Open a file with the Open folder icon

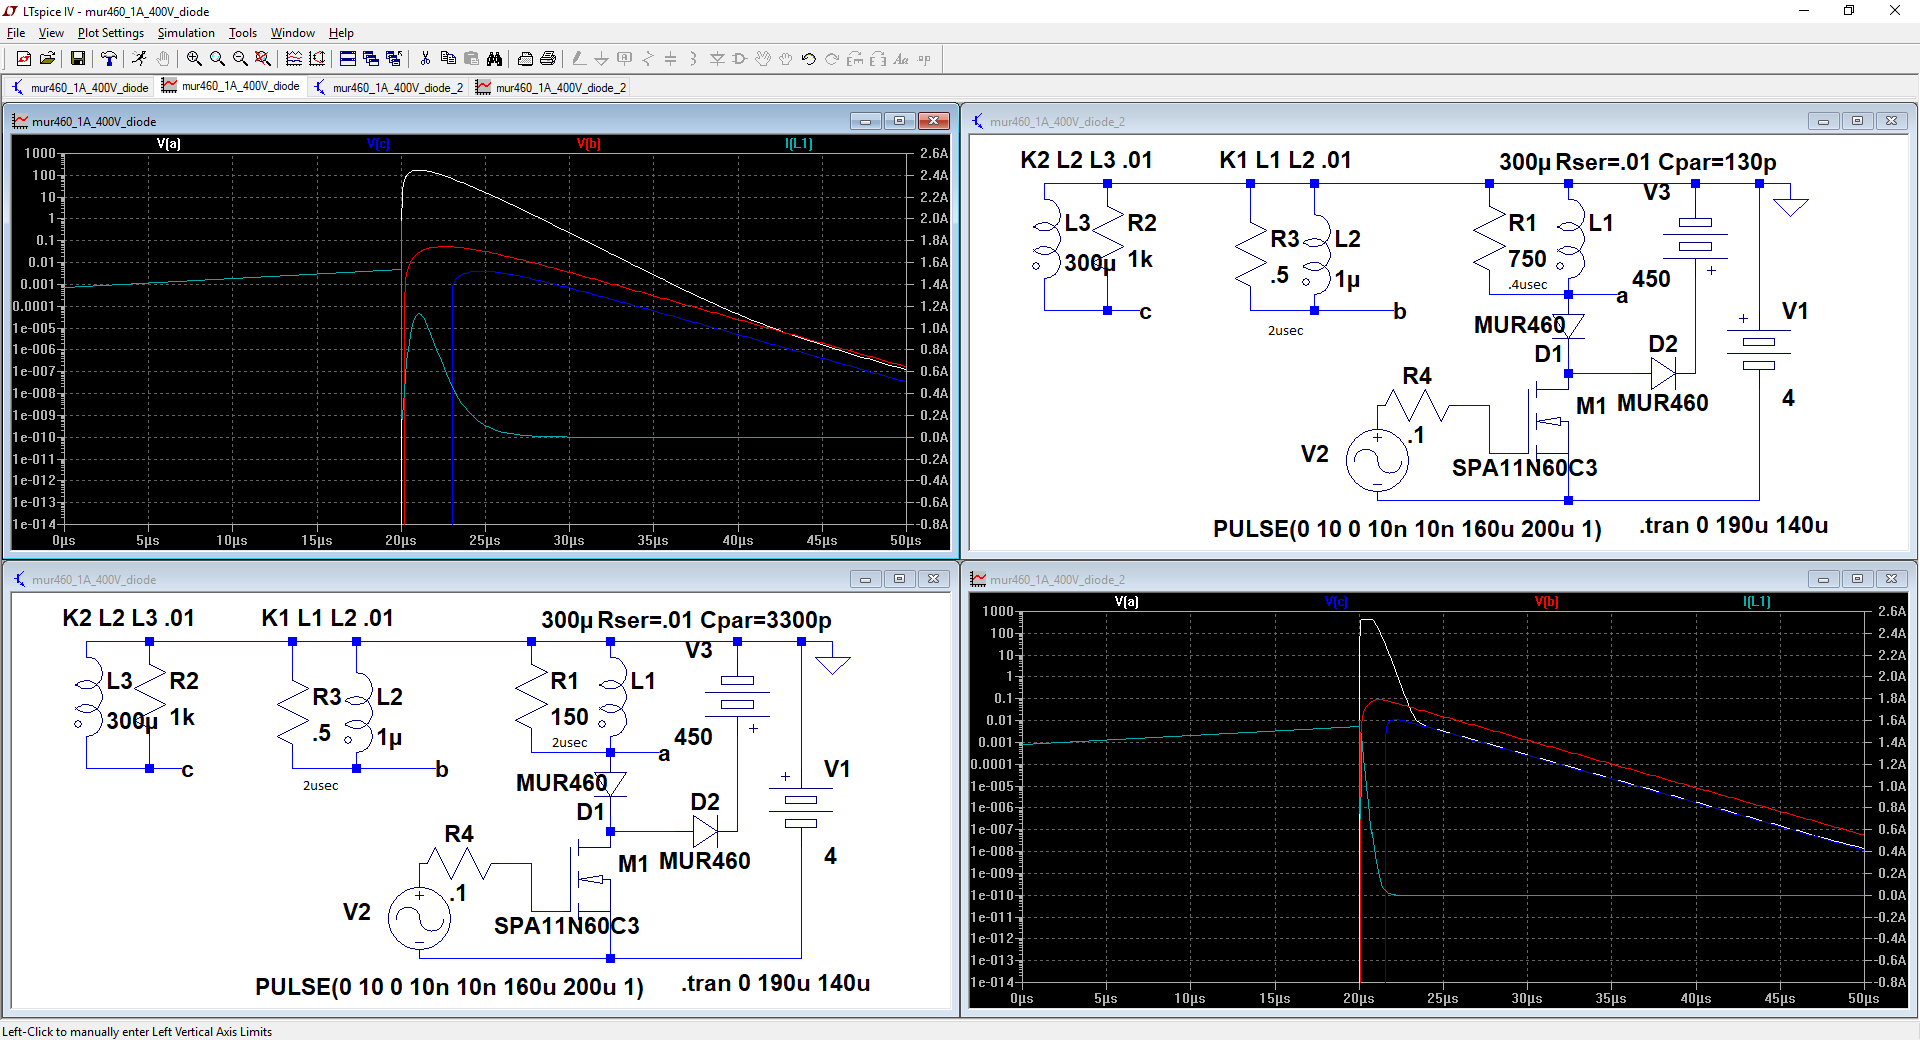pyautogui.click(x=47, y=59)
